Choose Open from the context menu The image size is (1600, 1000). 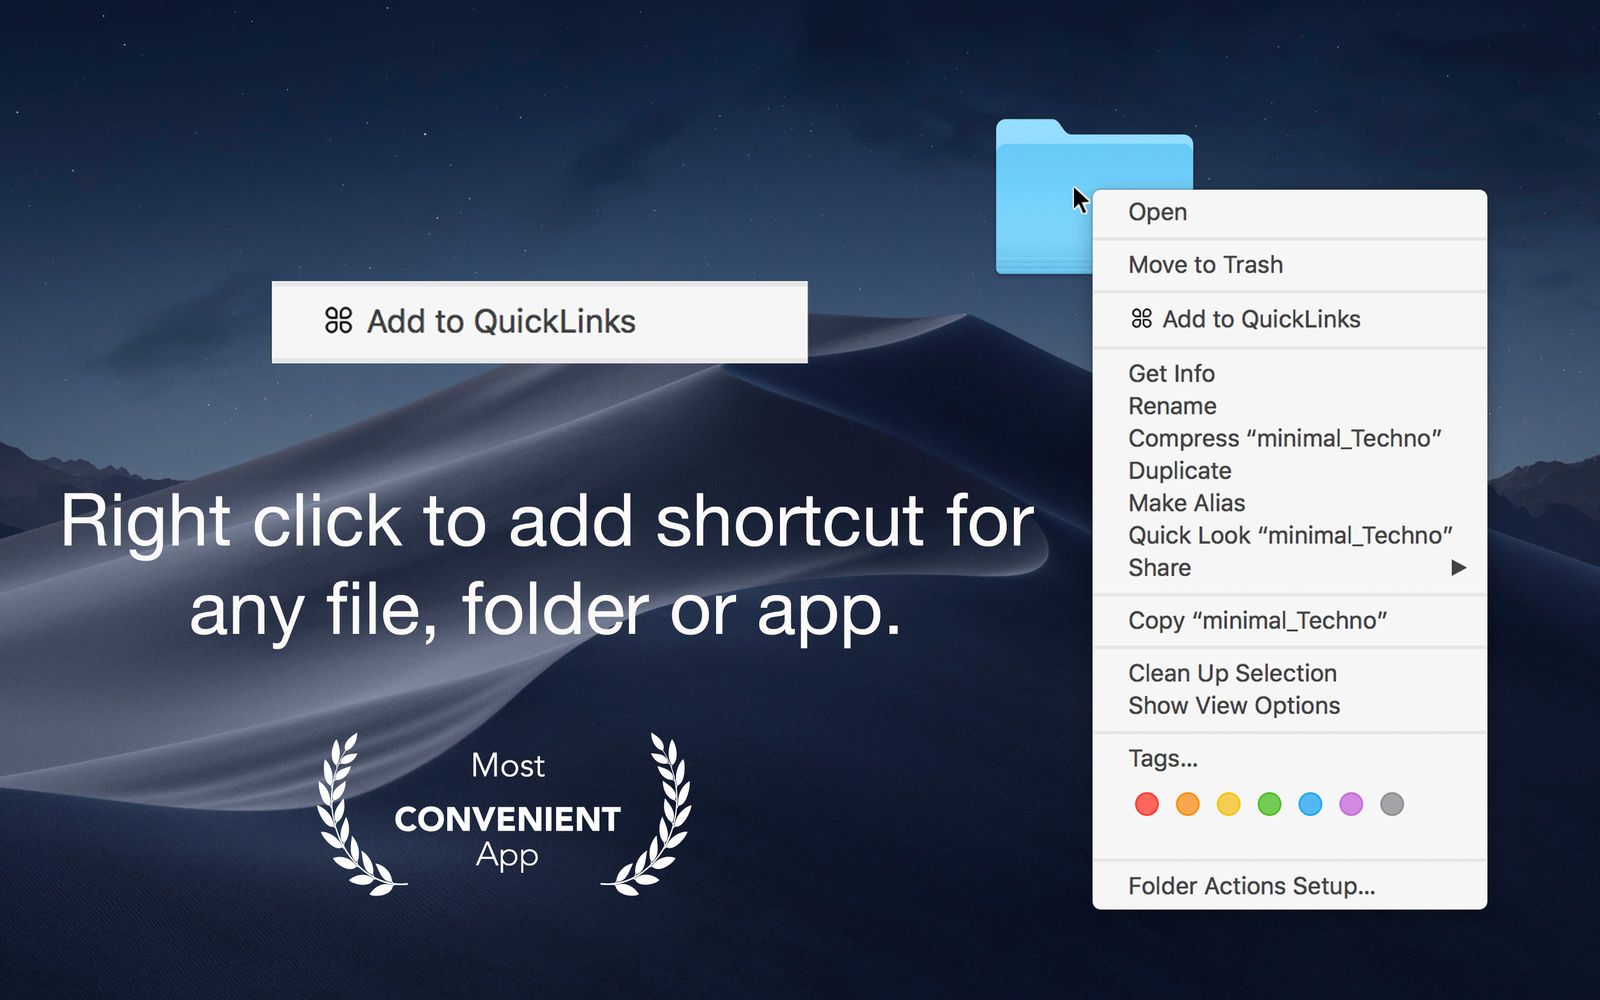click(1290, 212)
